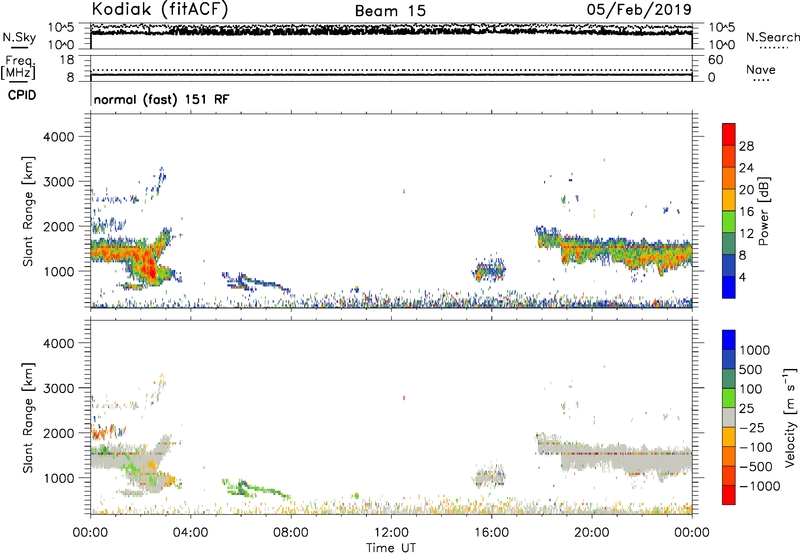
Task: Click the '100' label on Velocity color bar
Action: pos(749,389)
